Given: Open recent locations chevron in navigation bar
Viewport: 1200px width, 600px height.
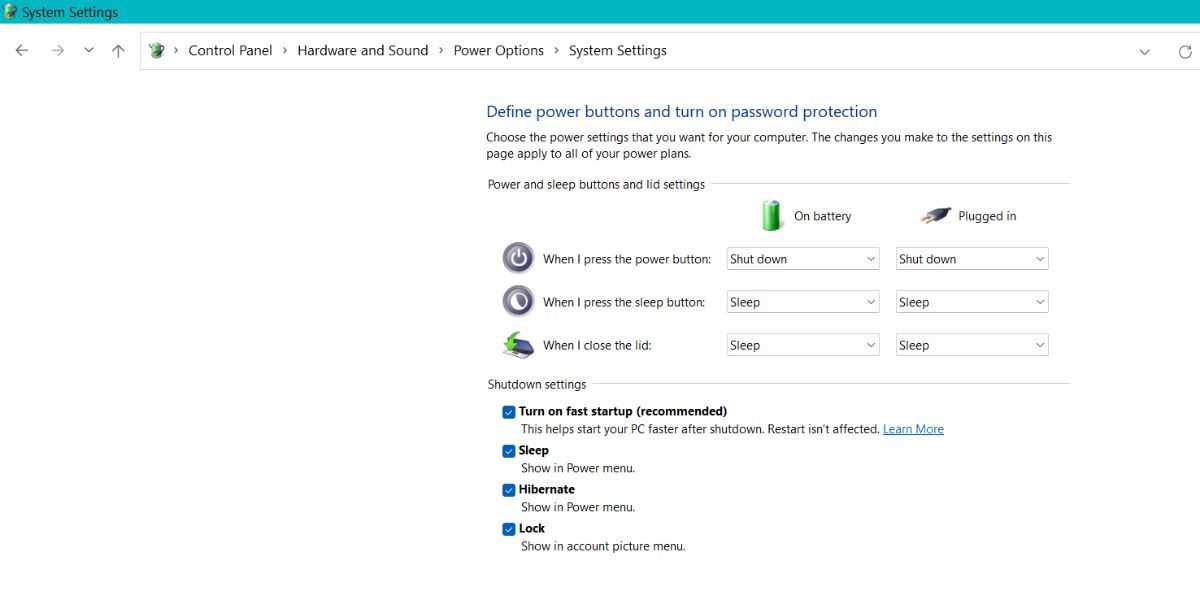Looking at the screenshot, I should pos(89,51).
